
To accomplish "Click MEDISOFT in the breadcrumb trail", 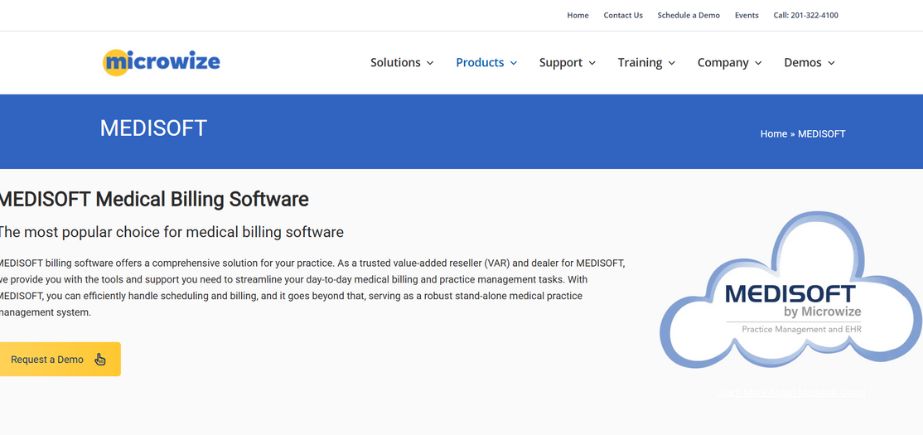I will click(821, 134).
